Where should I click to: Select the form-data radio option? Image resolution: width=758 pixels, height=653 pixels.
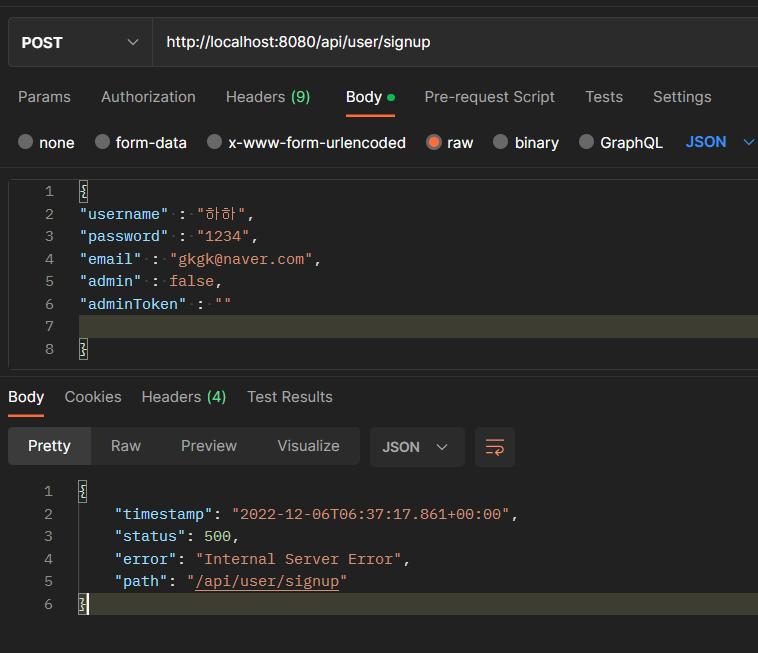[102, 142]
